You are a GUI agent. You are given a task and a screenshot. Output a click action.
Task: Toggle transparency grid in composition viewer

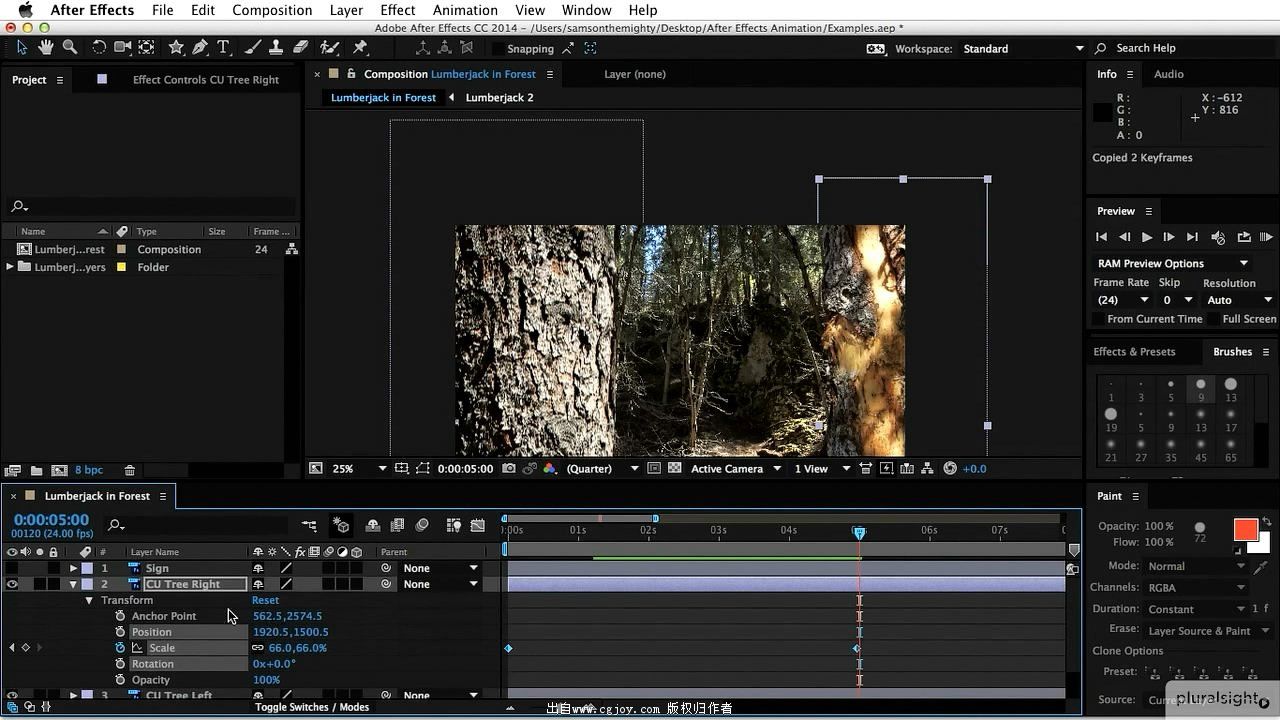[x=675, y=468]
